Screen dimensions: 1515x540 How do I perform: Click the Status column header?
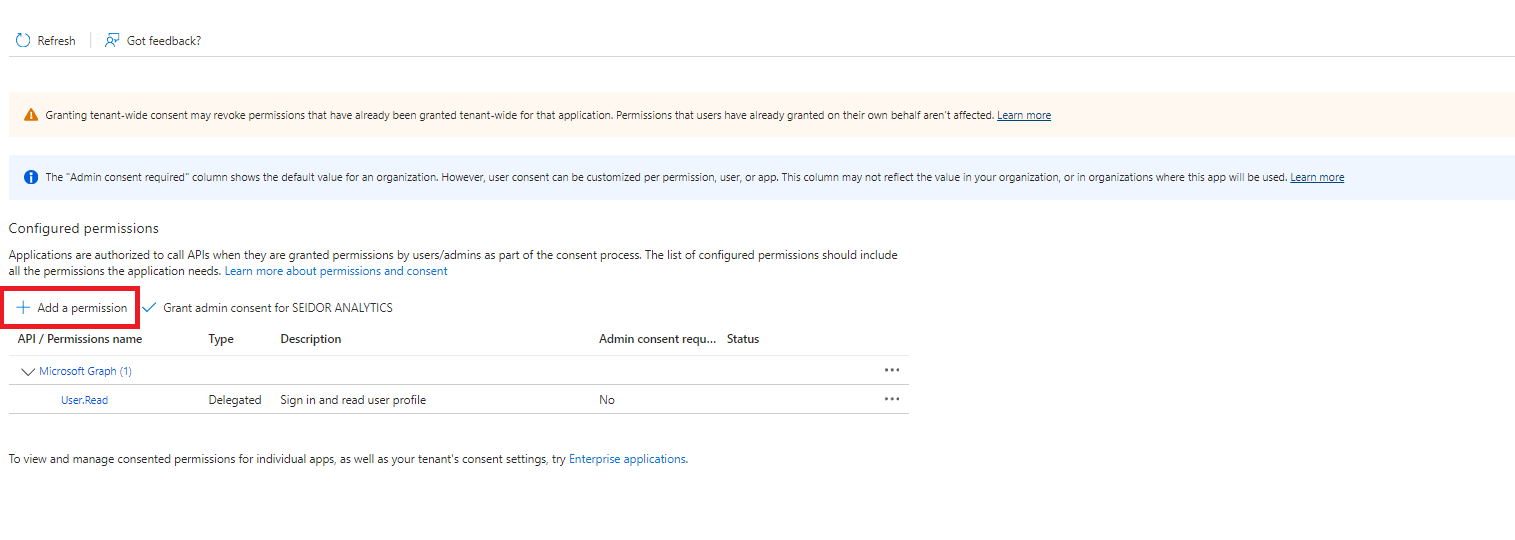(743, 339)
